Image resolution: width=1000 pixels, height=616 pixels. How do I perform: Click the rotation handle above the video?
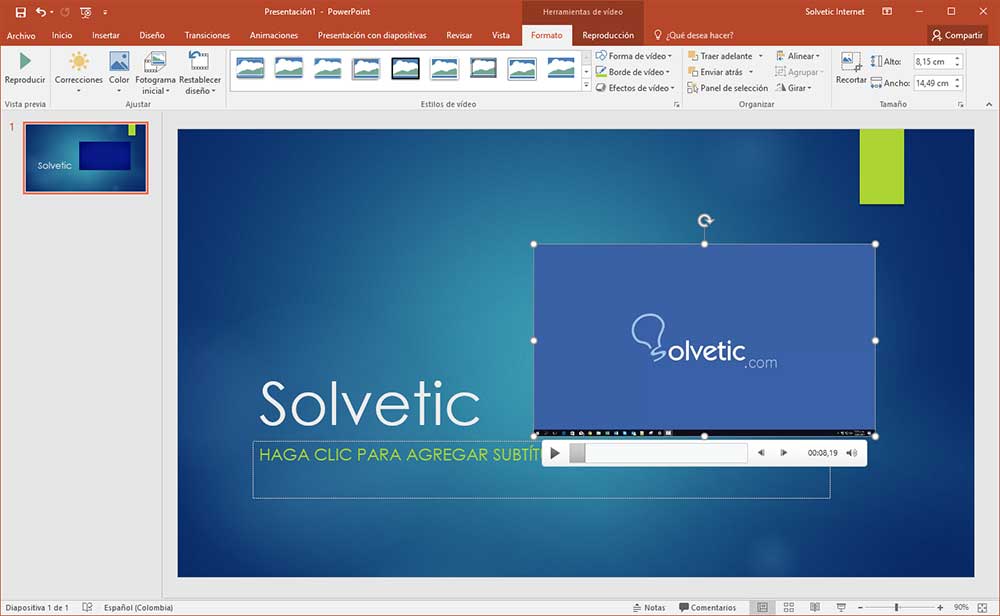[x=705, y=221]
